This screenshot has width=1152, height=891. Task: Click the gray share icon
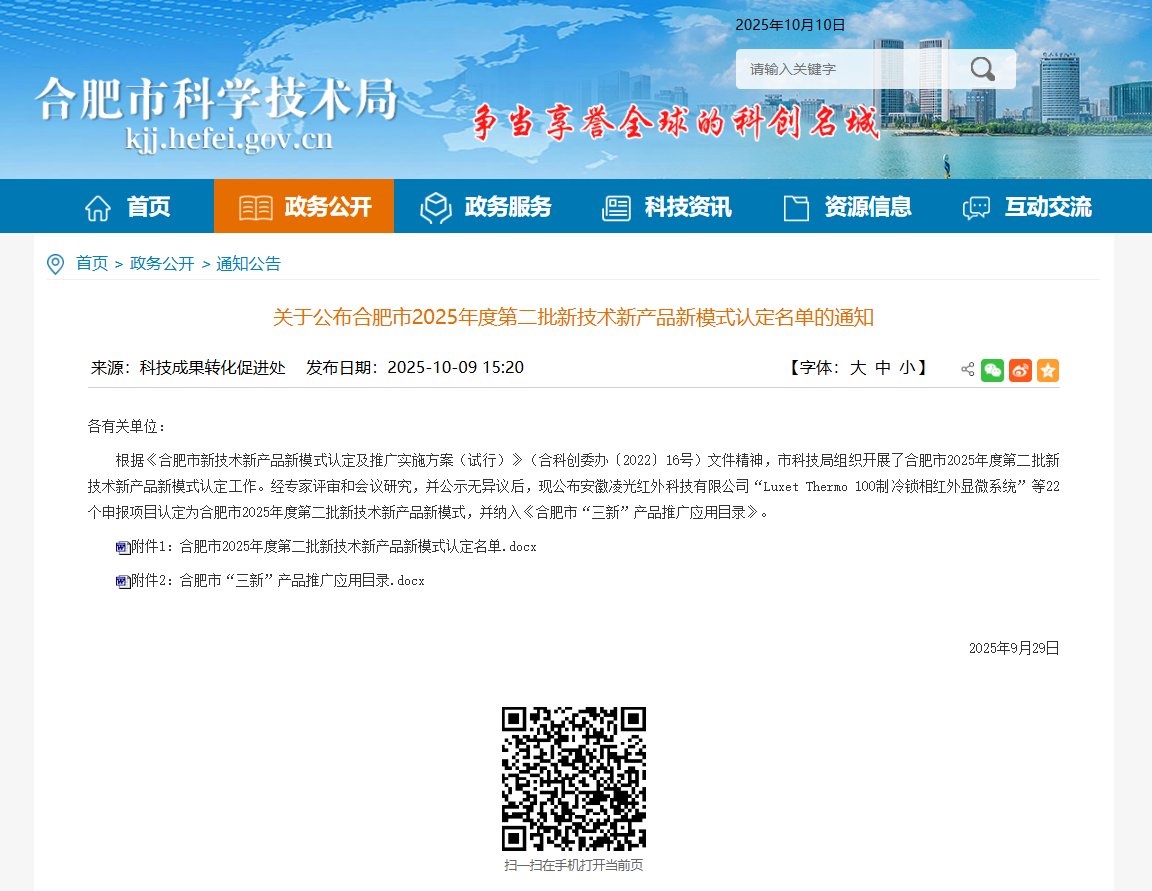point(967,370)
